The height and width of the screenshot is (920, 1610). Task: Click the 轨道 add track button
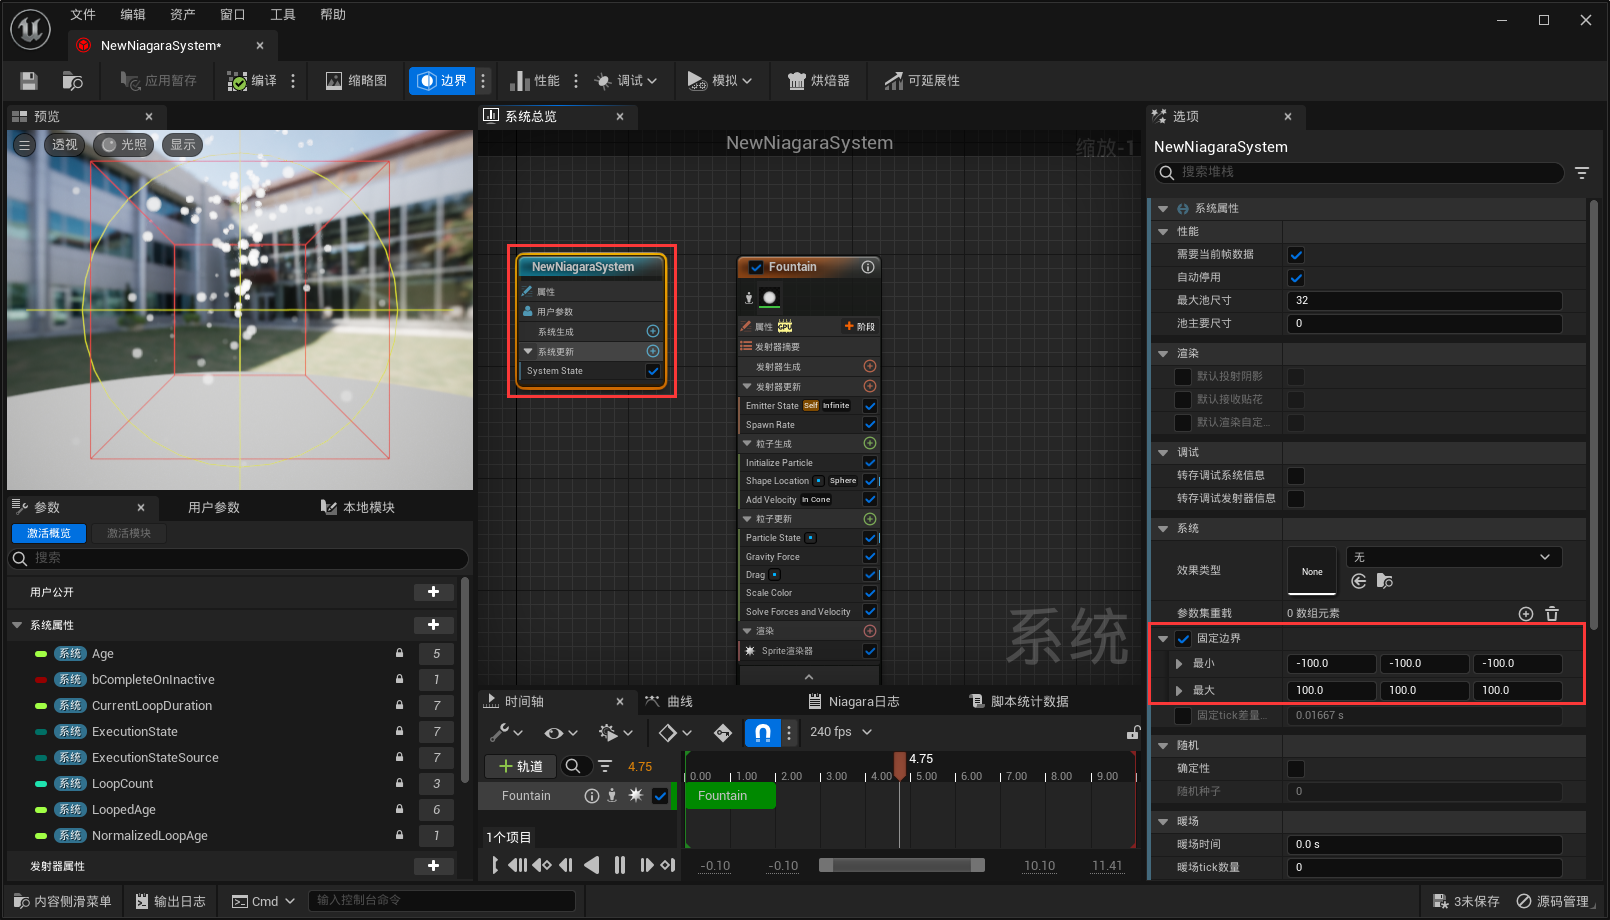coord(520,766)
